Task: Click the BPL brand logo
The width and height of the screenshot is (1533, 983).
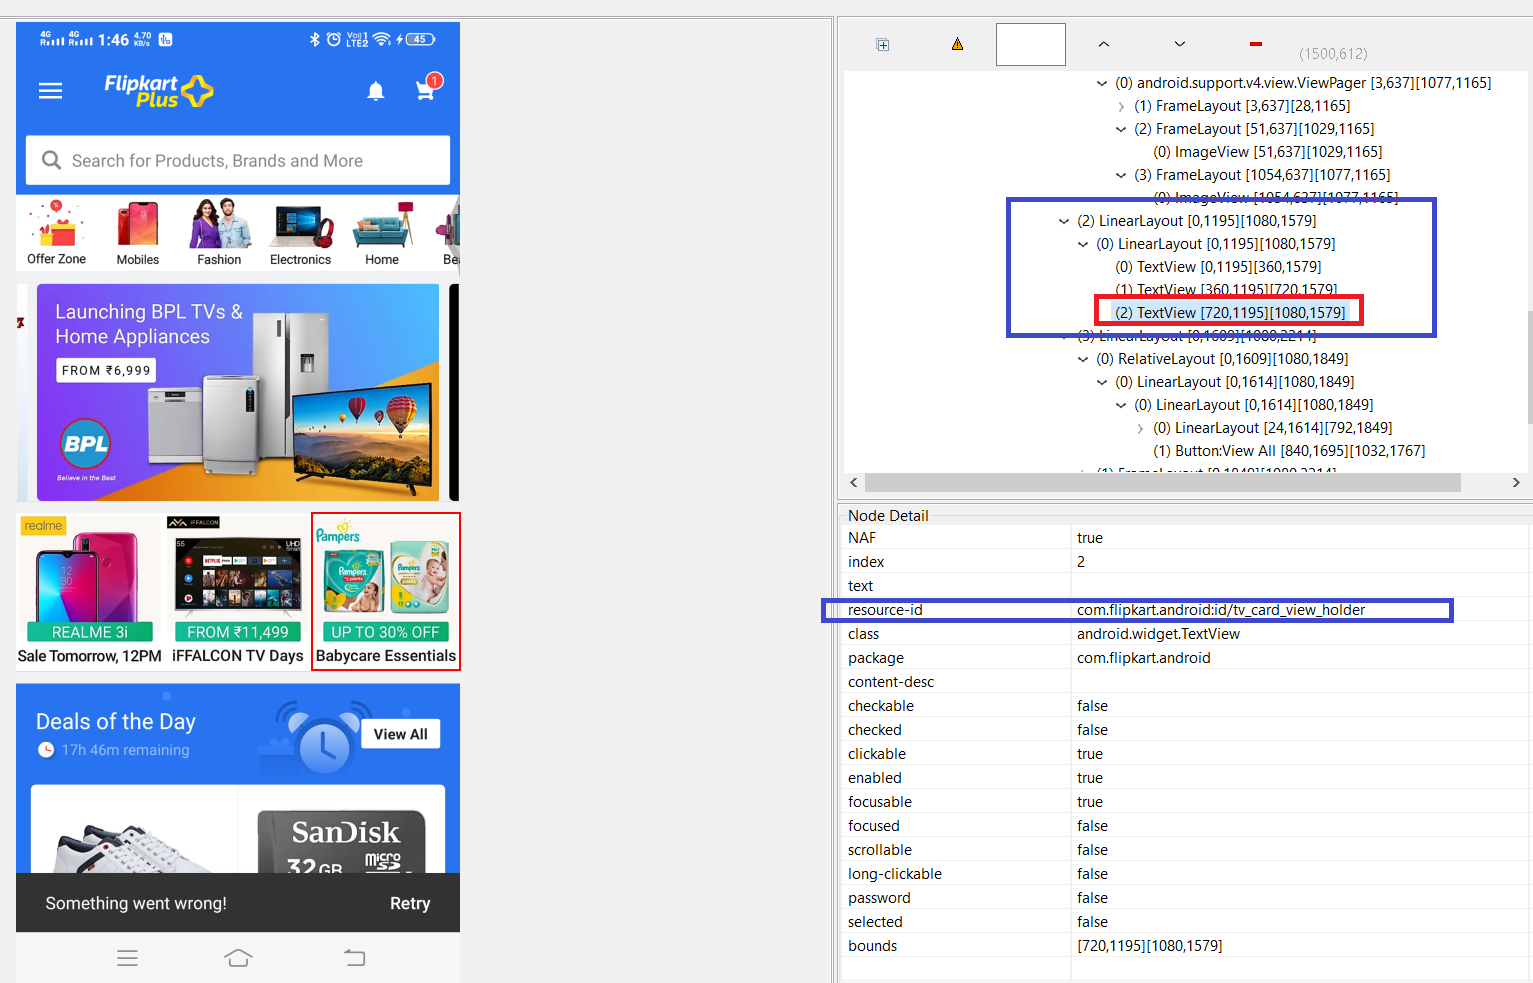Action: coord(86,444)
